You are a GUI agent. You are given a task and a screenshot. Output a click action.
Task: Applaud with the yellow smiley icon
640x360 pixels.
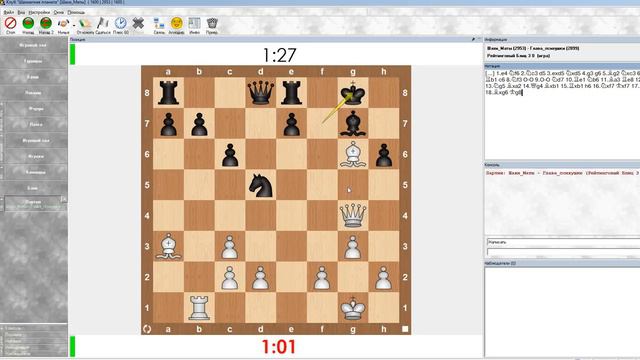tap(176, 23)
